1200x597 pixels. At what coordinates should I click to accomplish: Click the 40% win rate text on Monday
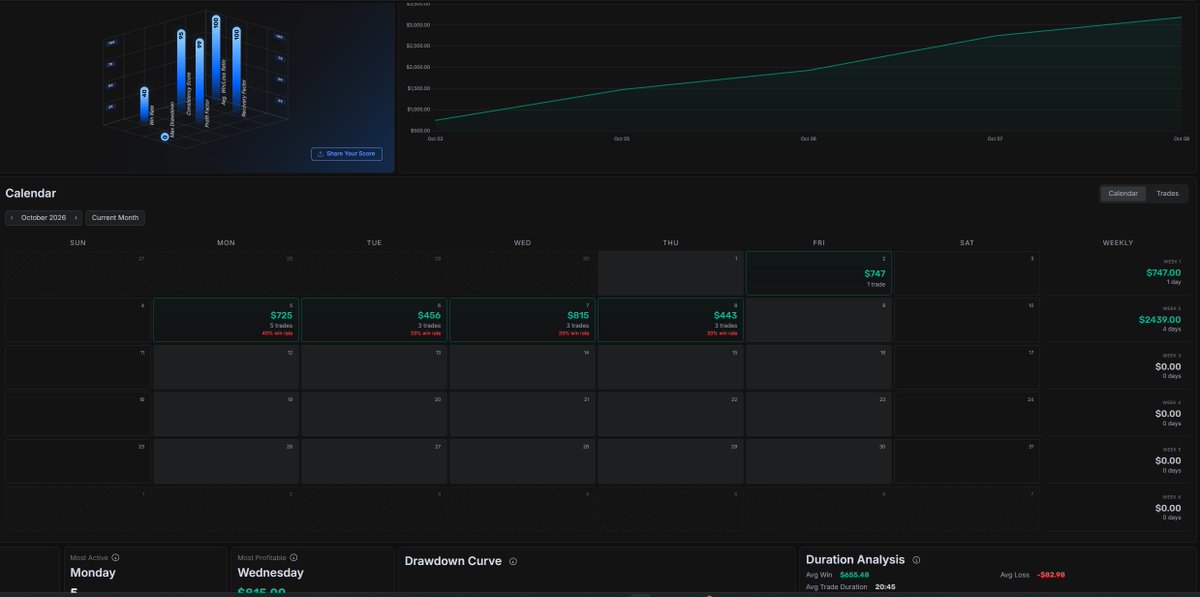click(x=277, y=333)
